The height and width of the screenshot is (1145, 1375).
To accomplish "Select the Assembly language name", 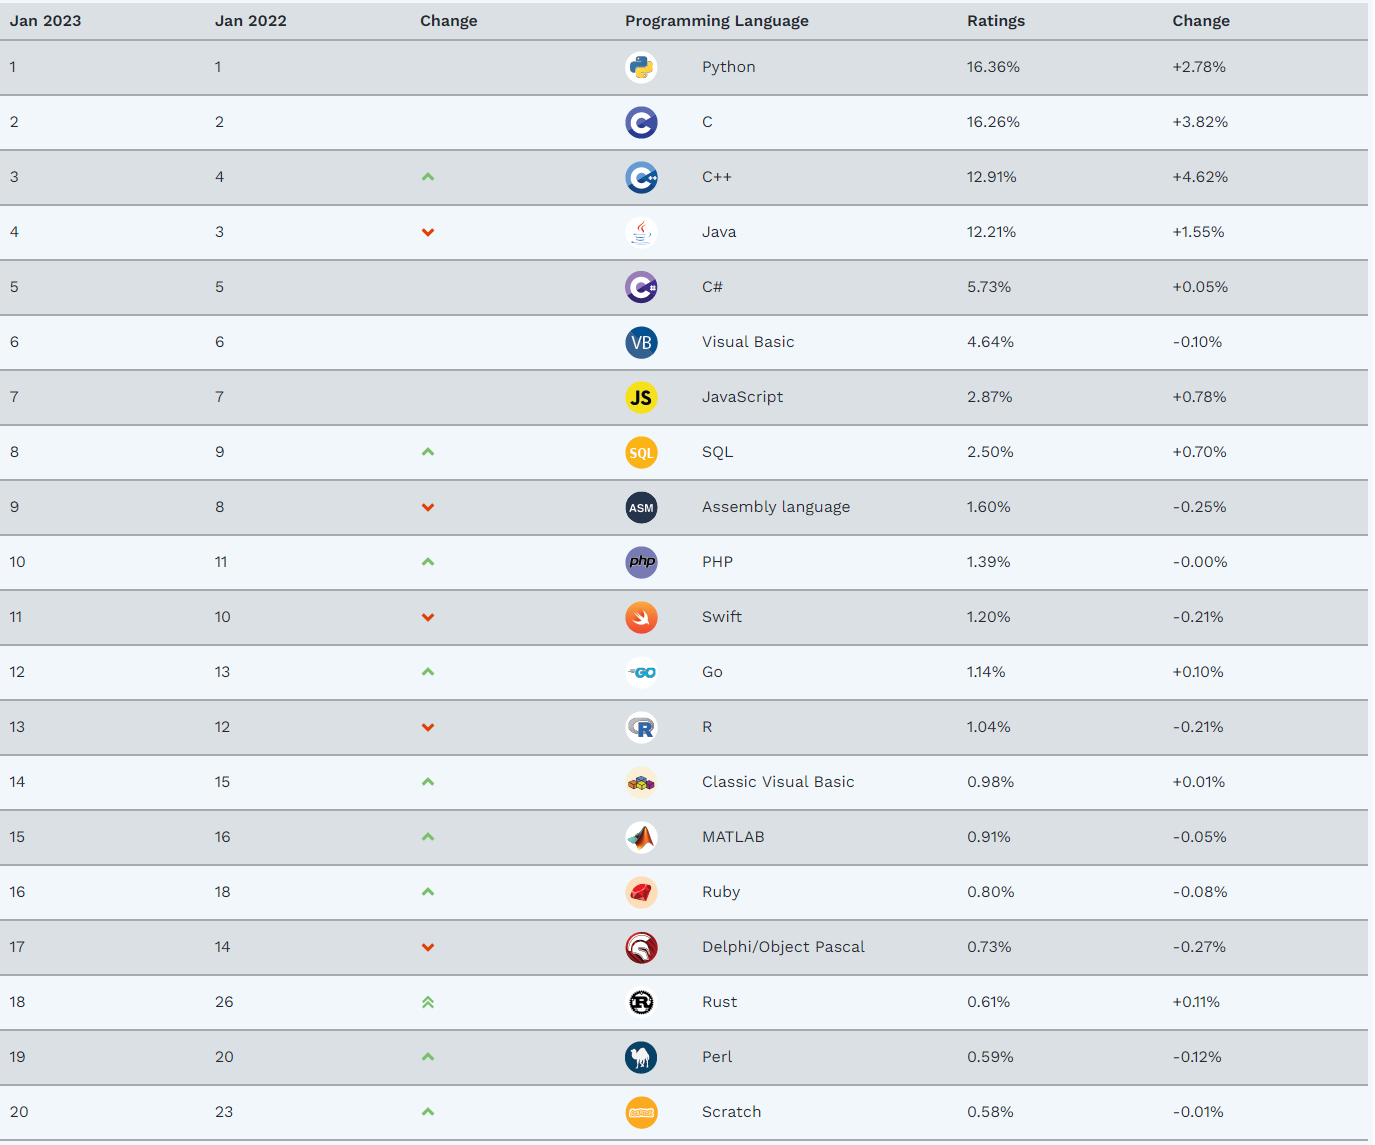I will [x=776, y=507].
